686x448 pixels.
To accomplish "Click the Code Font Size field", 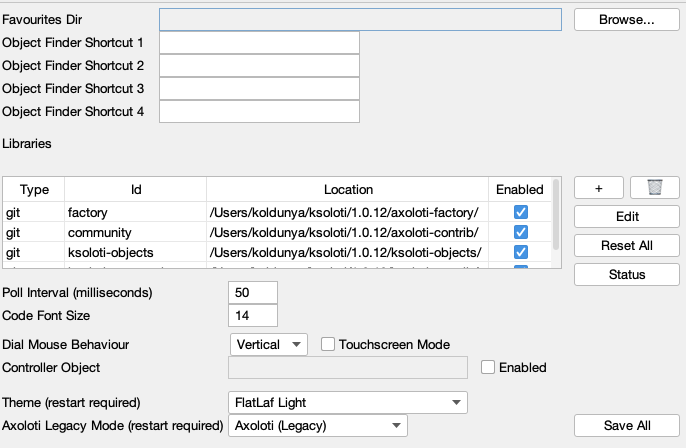I will tap(253, 315).
